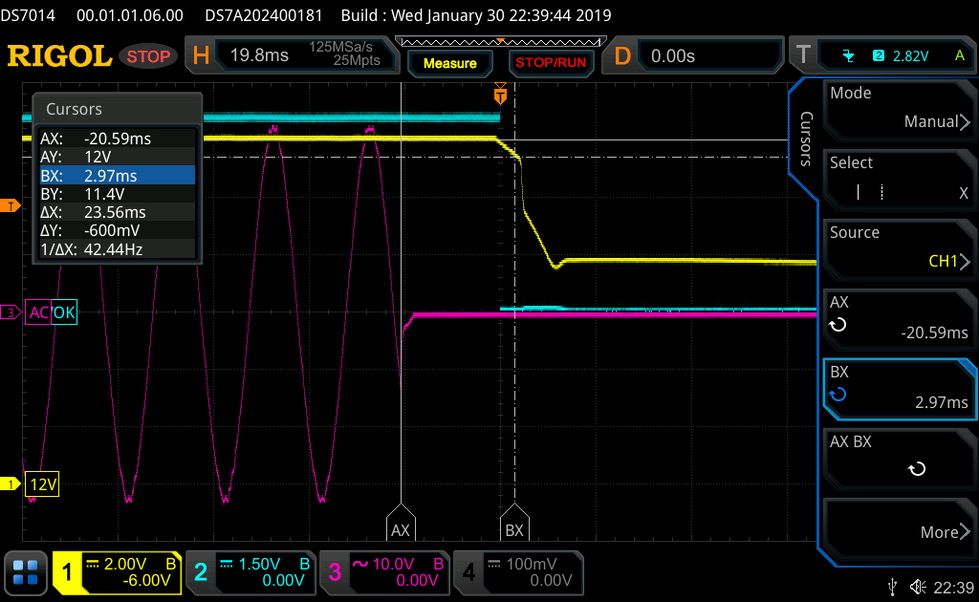Select the AY: 12V cursor row
Viewport: 979px width, 602px height.
click(x=117, y=157)
